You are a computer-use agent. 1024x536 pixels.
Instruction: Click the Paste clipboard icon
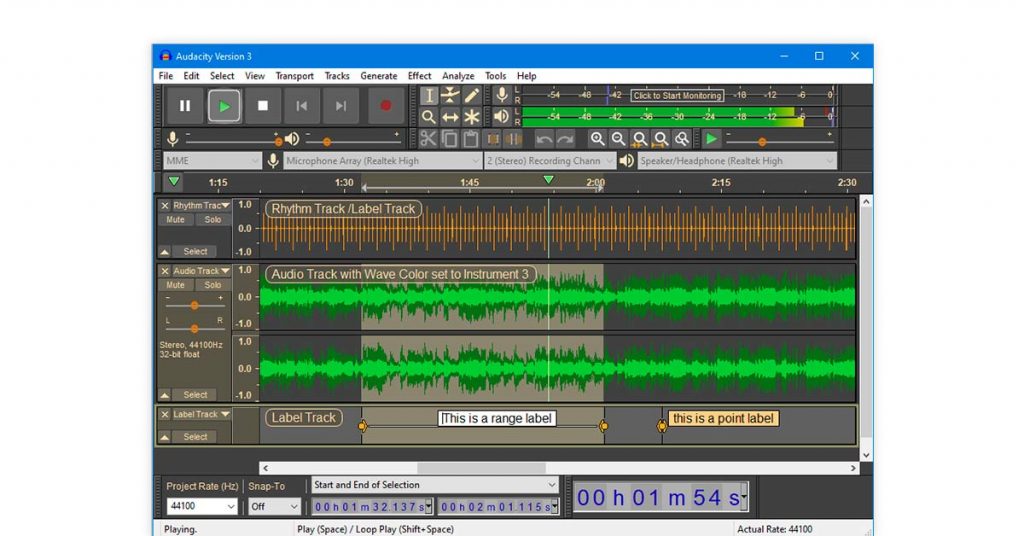[470, 139]
